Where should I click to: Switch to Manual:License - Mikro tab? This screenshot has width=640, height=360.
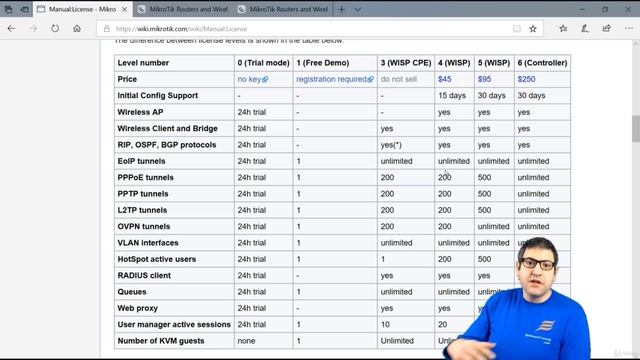pyautogui.click(x=82, y=9)
